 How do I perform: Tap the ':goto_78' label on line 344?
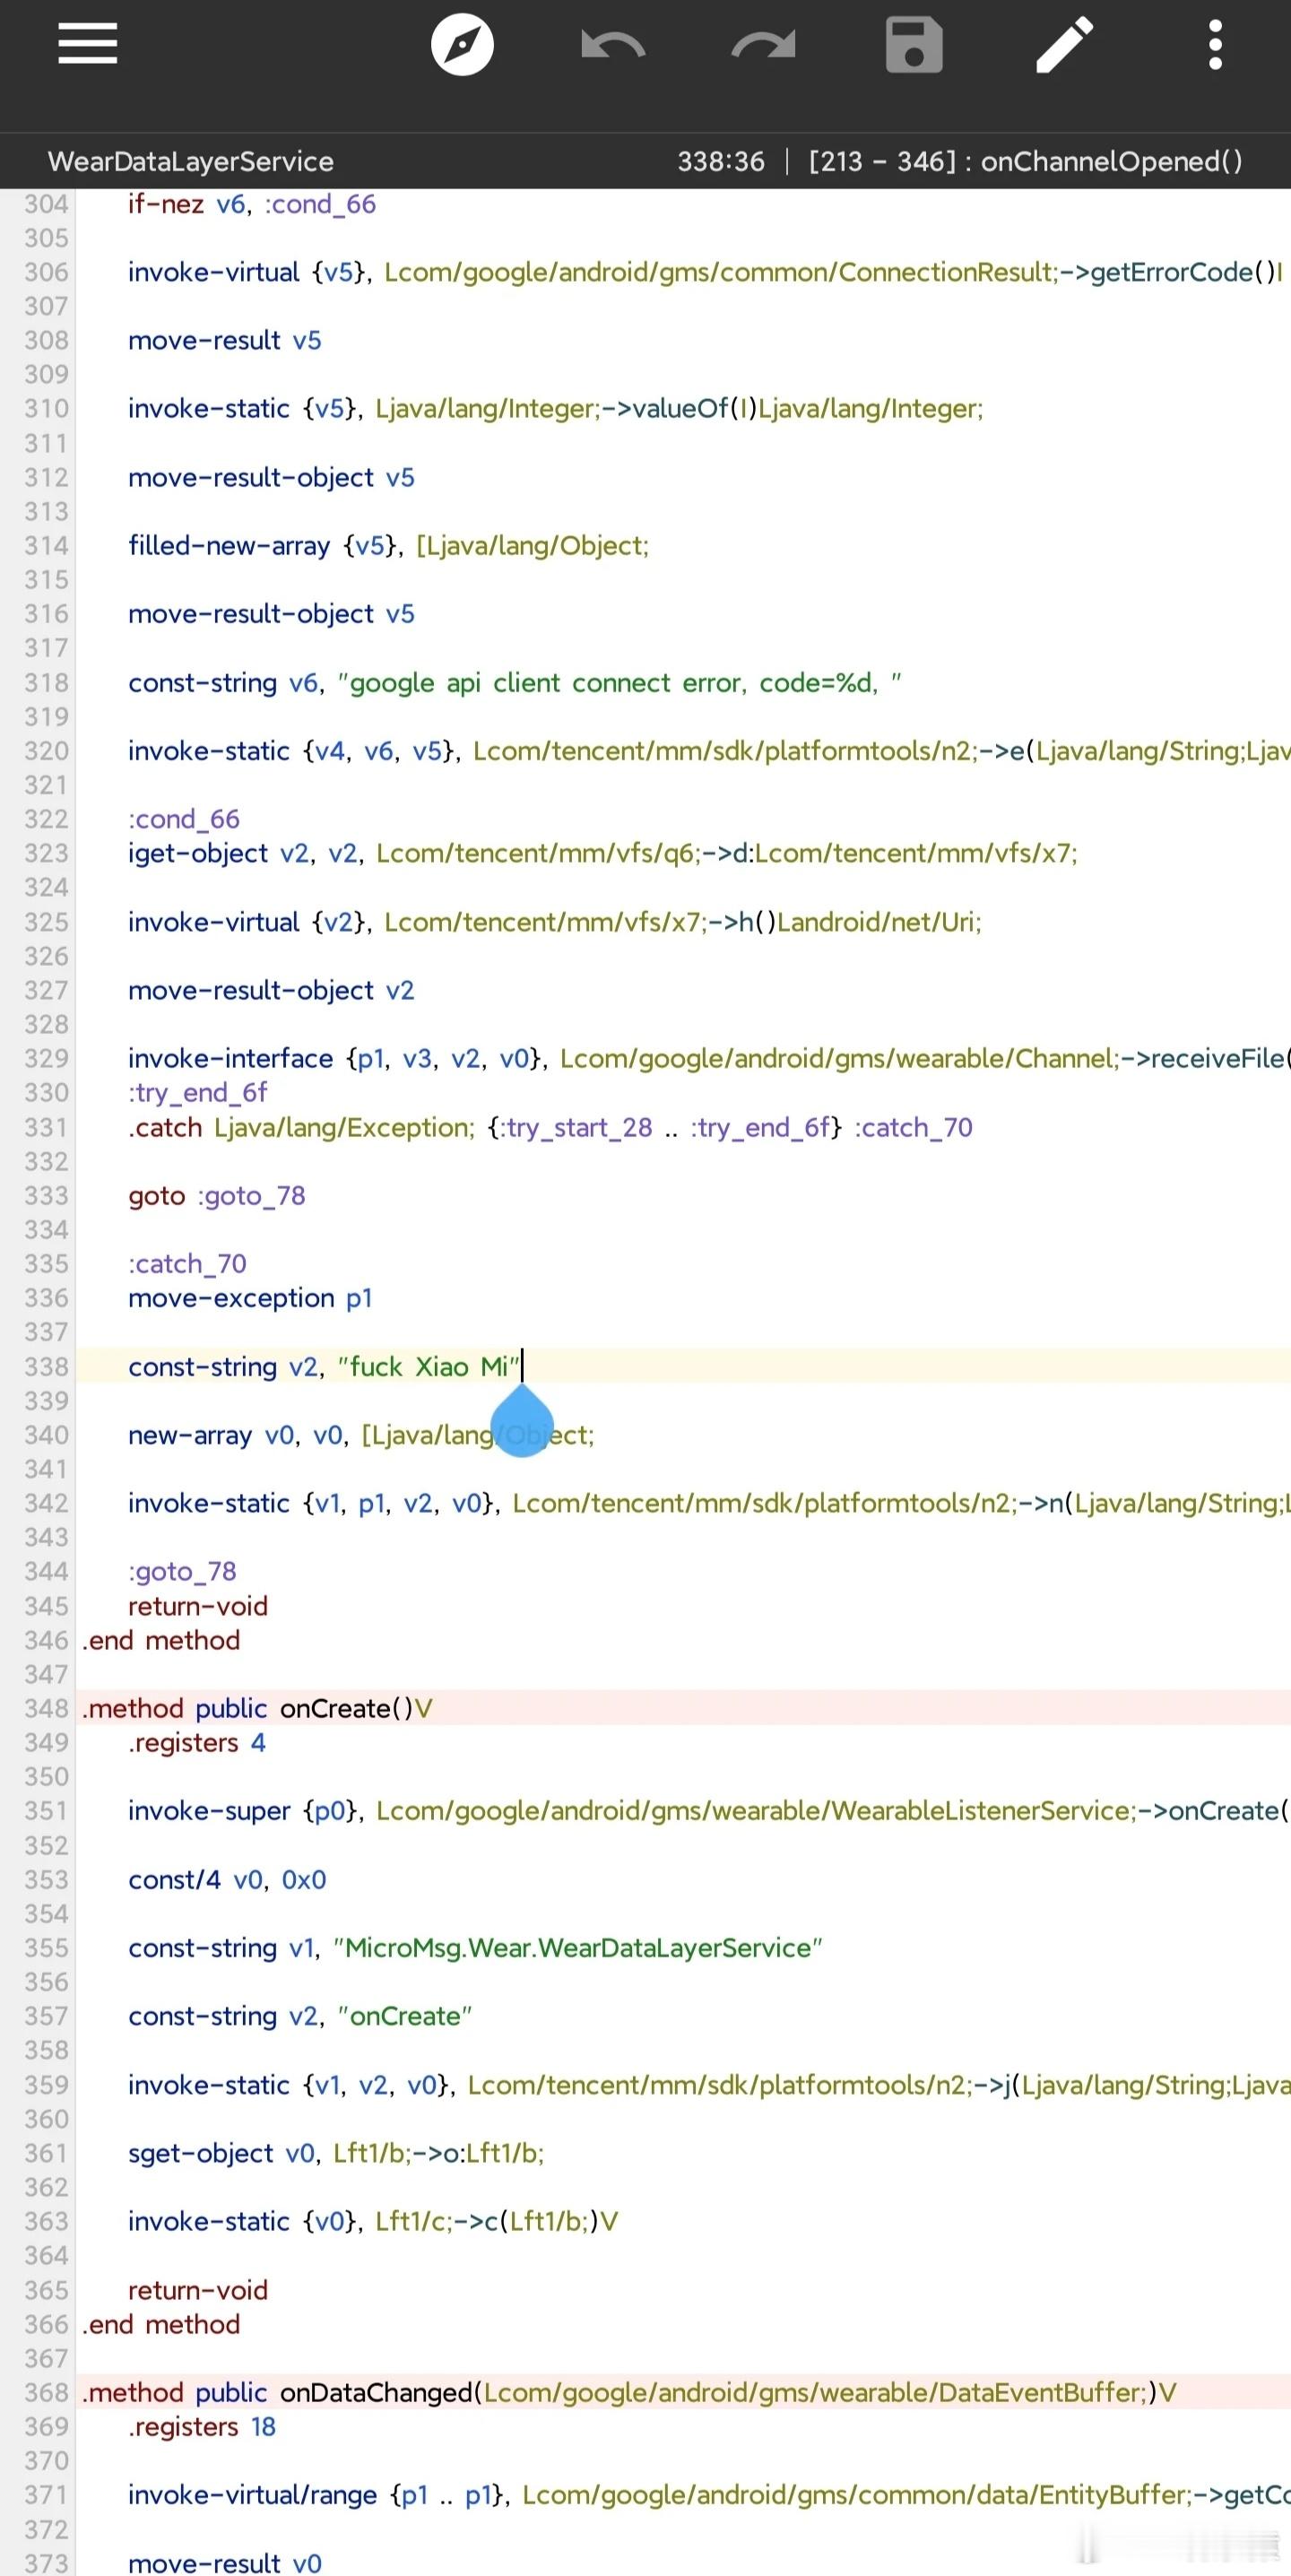click(x=182, y=1571)
